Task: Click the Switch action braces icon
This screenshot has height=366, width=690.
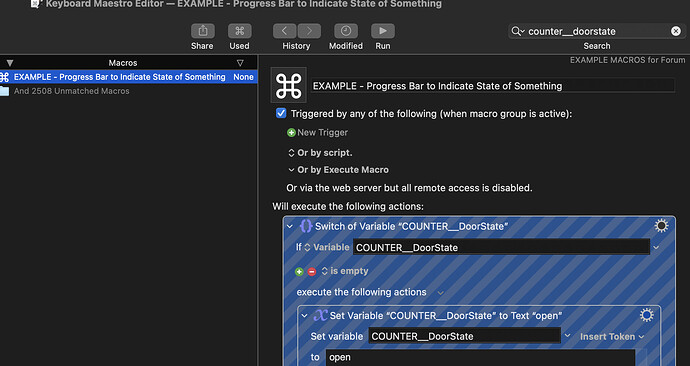Action: pos(305,226)
